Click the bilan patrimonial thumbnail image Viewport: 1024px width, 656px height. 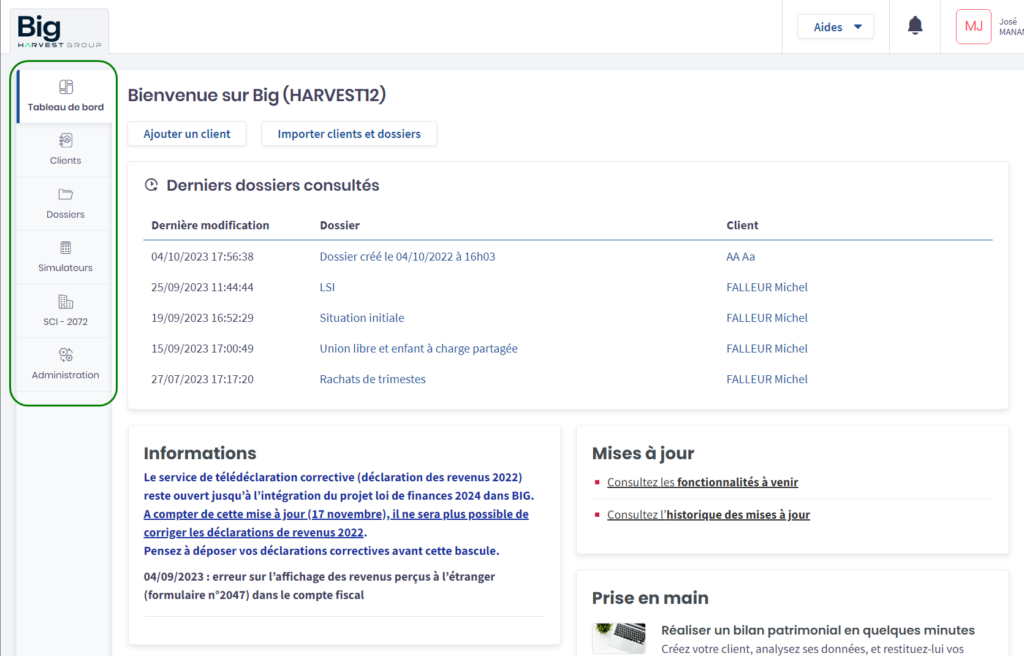click(618, 638)
